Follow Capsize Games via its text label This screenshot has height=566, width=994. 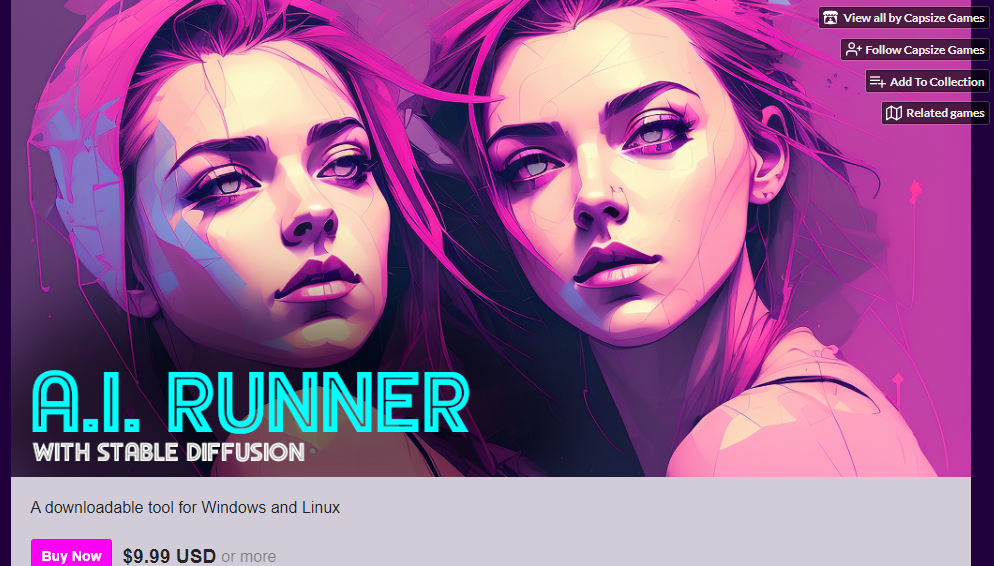924,49
